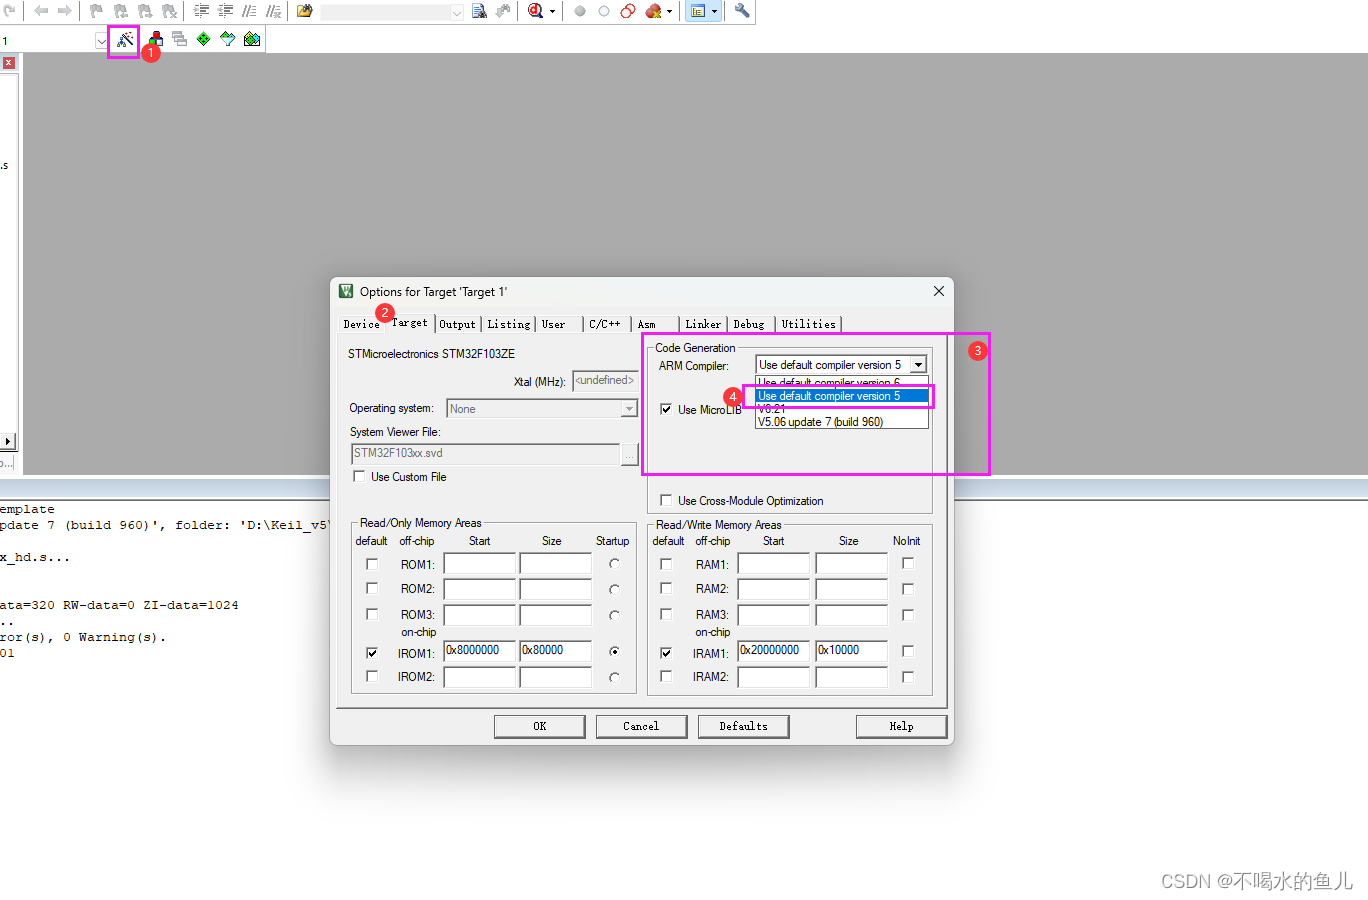Screen dimensions: 1368x900
Task: Open Options for Target magic wand icon
Action: (124, 40)
